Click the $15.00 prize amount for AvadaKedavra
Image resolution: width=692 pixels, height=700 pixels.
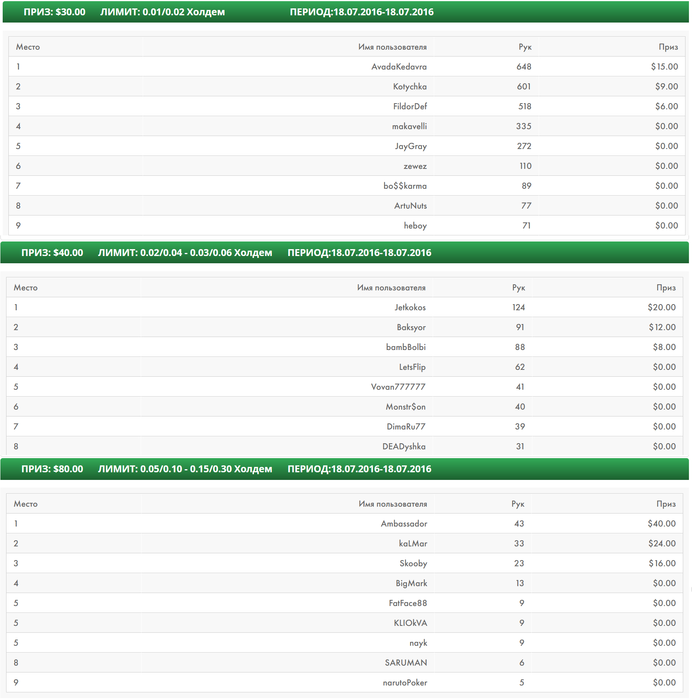[x=663, y=67]
